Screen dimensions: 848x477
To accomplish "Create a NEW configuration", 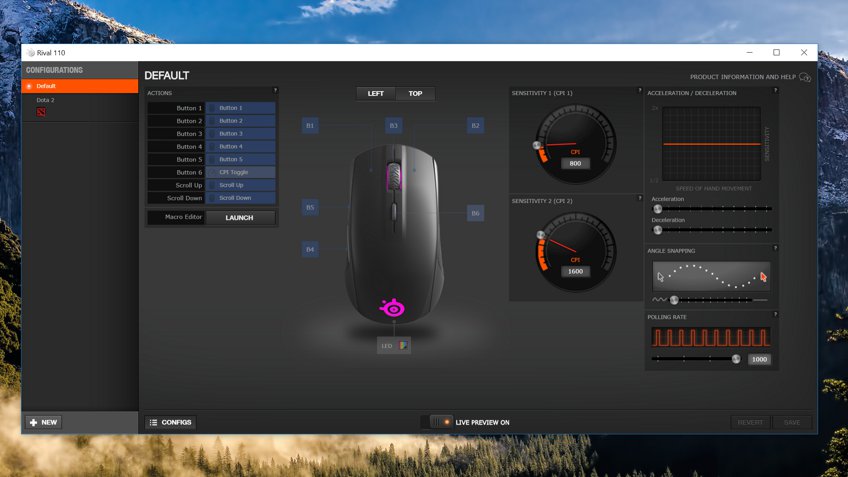I will coord(43,422).
